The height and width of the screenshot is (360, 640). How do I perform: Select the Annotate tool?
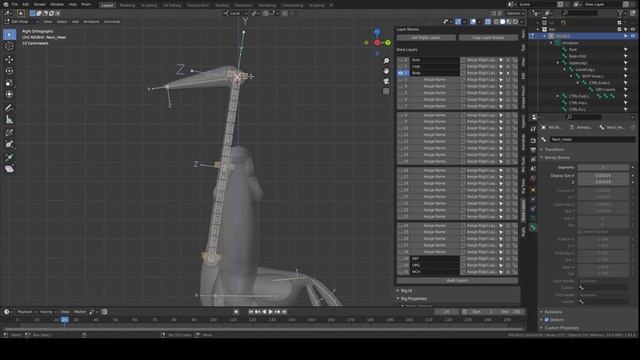tap(9, 108)
